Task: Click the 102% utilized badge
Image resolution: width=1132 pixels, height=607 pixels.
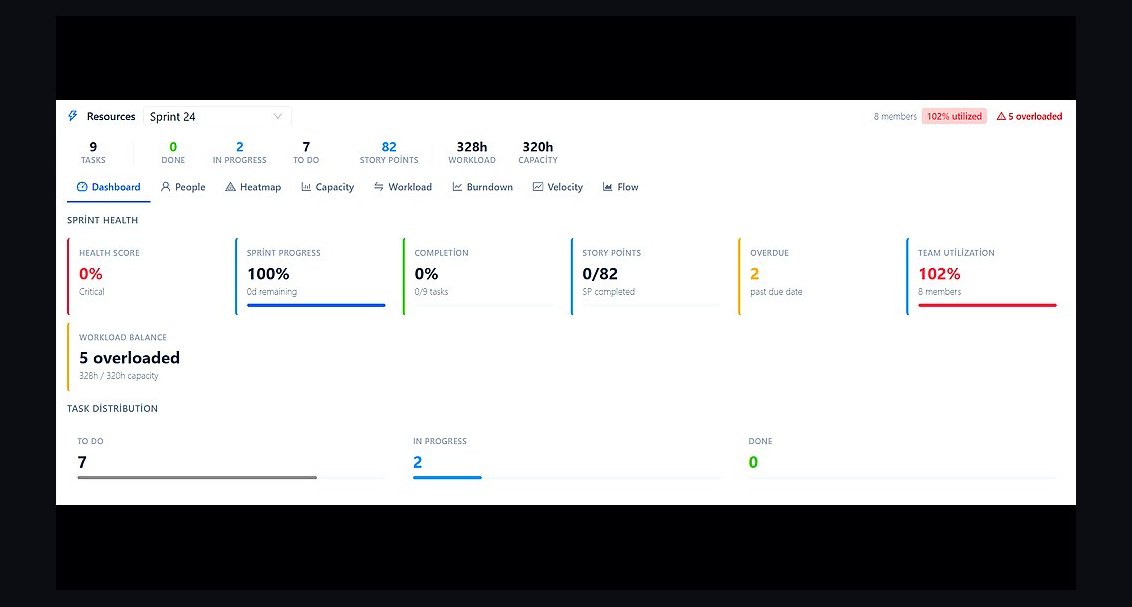Action: click(954, 116)
